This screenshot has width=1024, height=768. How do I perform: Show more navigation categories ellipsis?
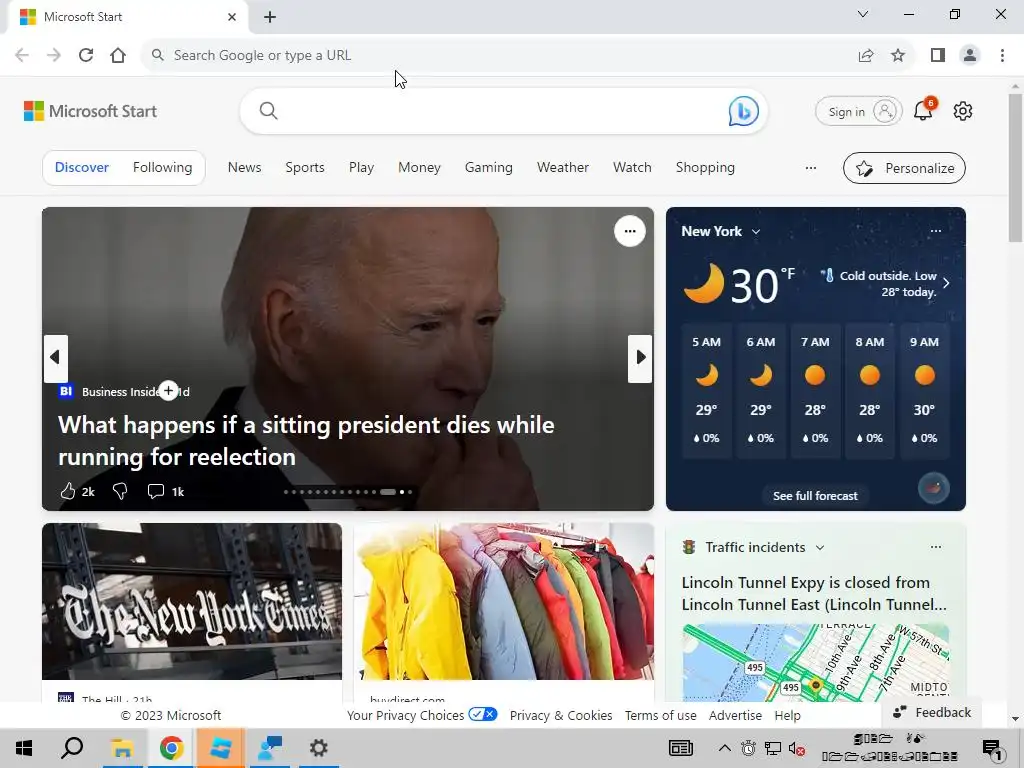810,168
